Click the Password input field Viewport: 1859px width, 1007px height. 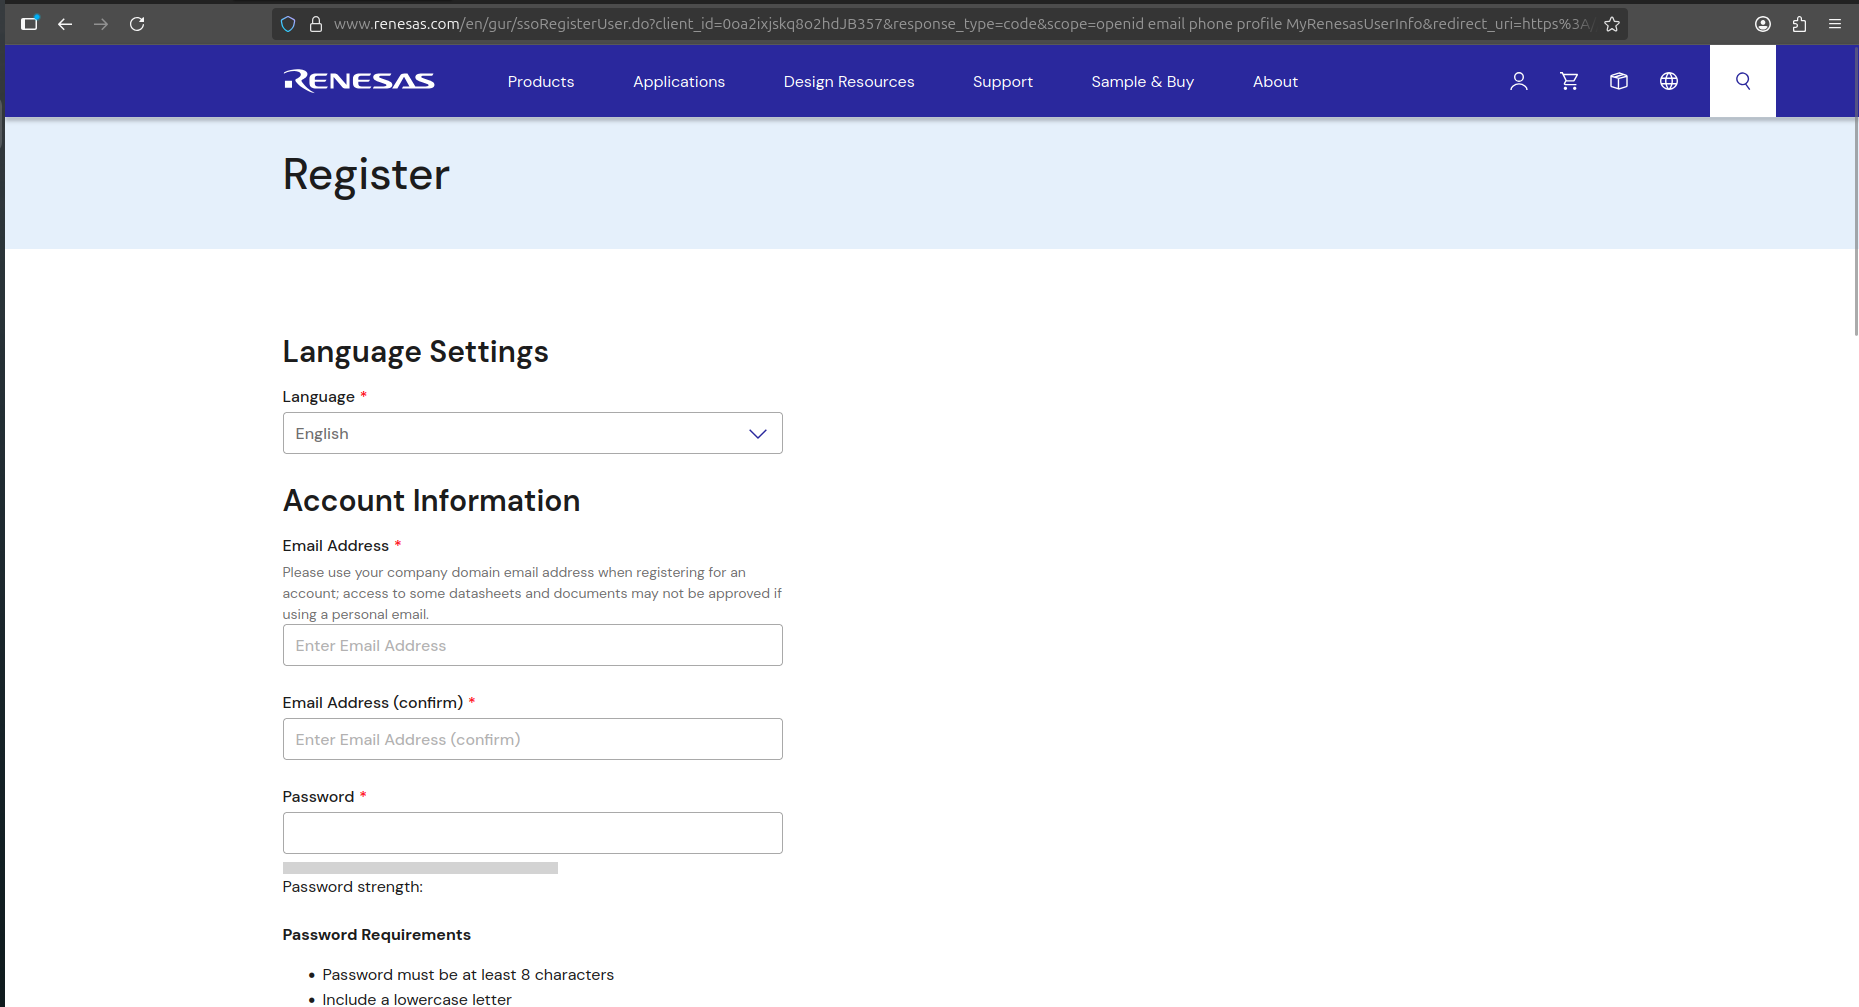click(532, 833)
